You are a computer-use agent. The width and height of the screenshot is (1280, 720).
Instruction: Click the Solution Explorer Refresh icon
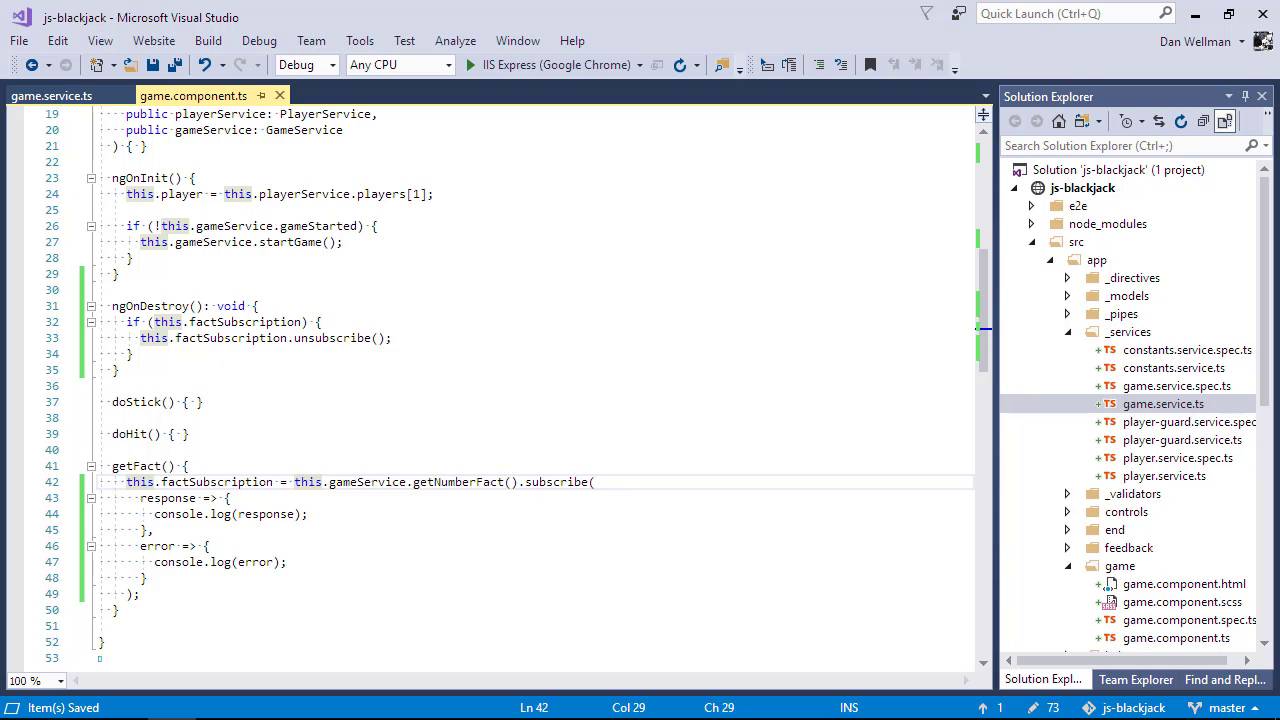[1181, 121]
